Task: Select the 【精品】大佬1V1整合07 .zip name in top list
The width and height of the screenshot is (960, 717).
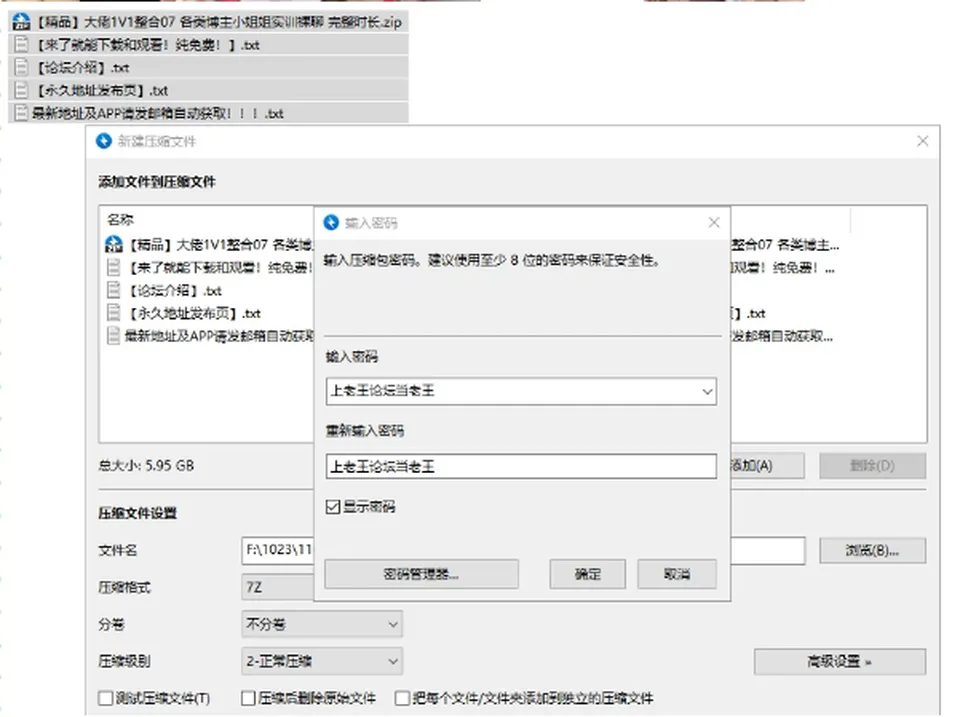Action: pyautogui.click(x=219, y=23)
